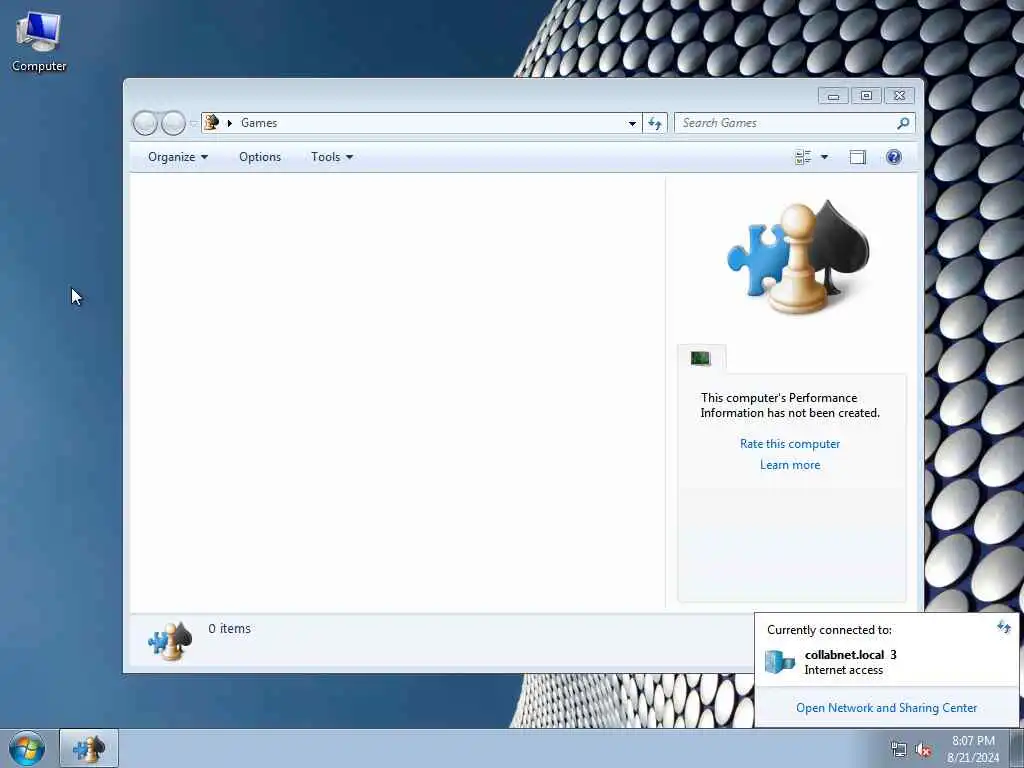The width and height of the screenshot is (1024, 768).
Task: Open the recent pages dropdown arrow
Action: coord(193,123)
